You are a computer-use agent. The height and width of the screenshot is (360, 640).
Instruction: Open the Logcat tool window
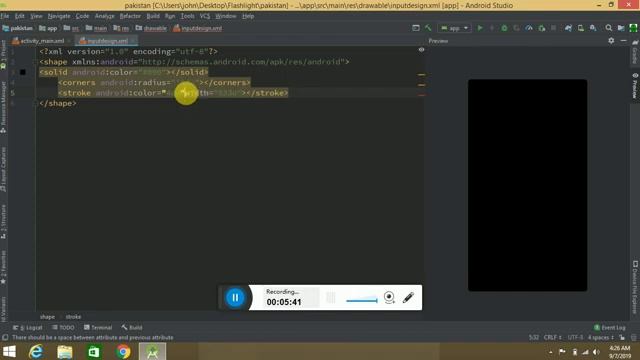pyautogui.click(x=28, y=327)
